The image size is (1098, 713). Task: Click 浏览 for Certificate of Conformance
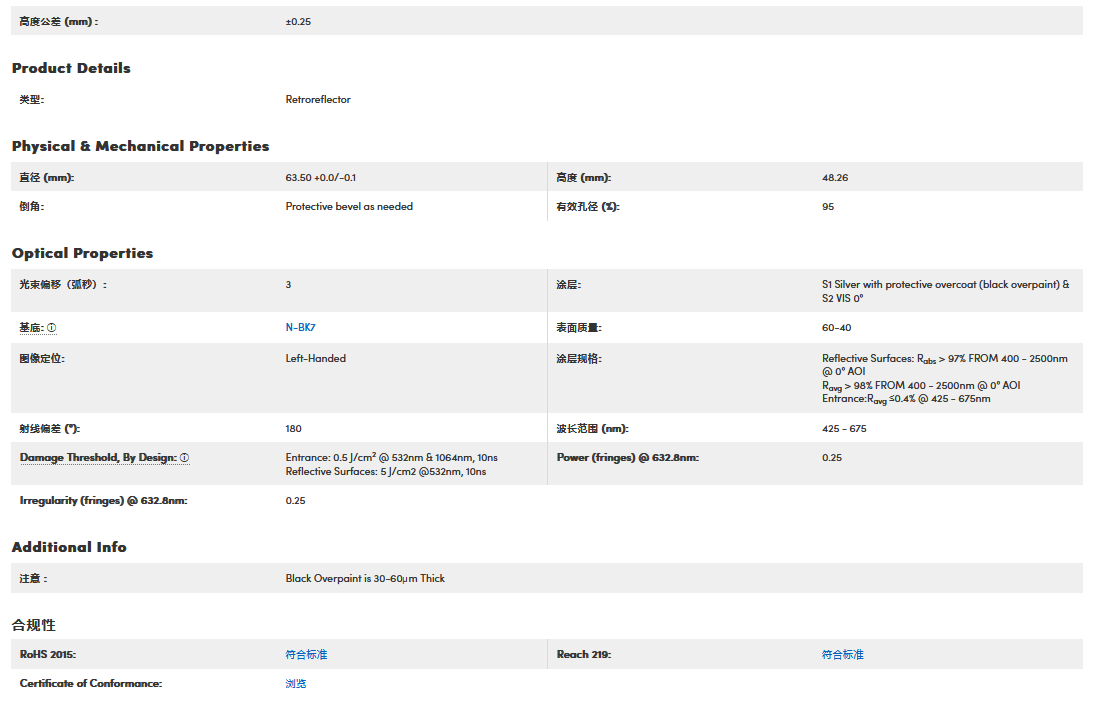pos(296,684)
